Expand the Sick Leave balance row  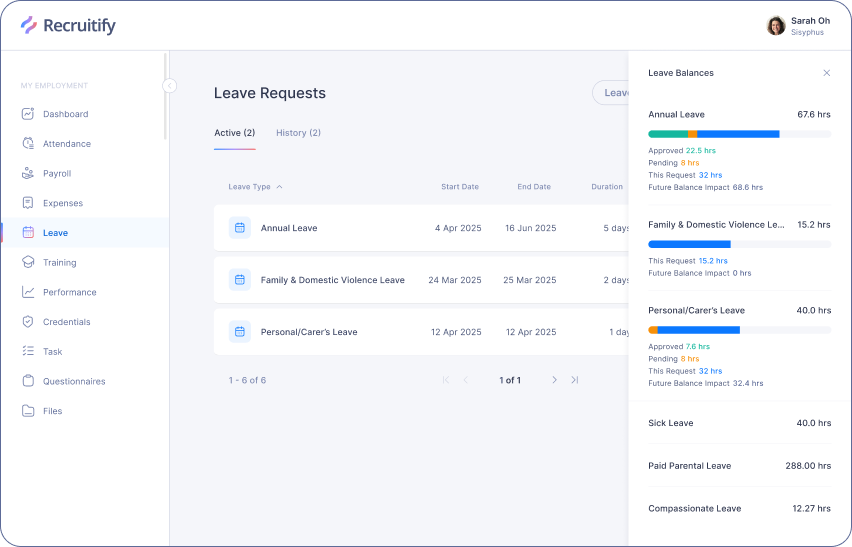[x=739, y=423]
